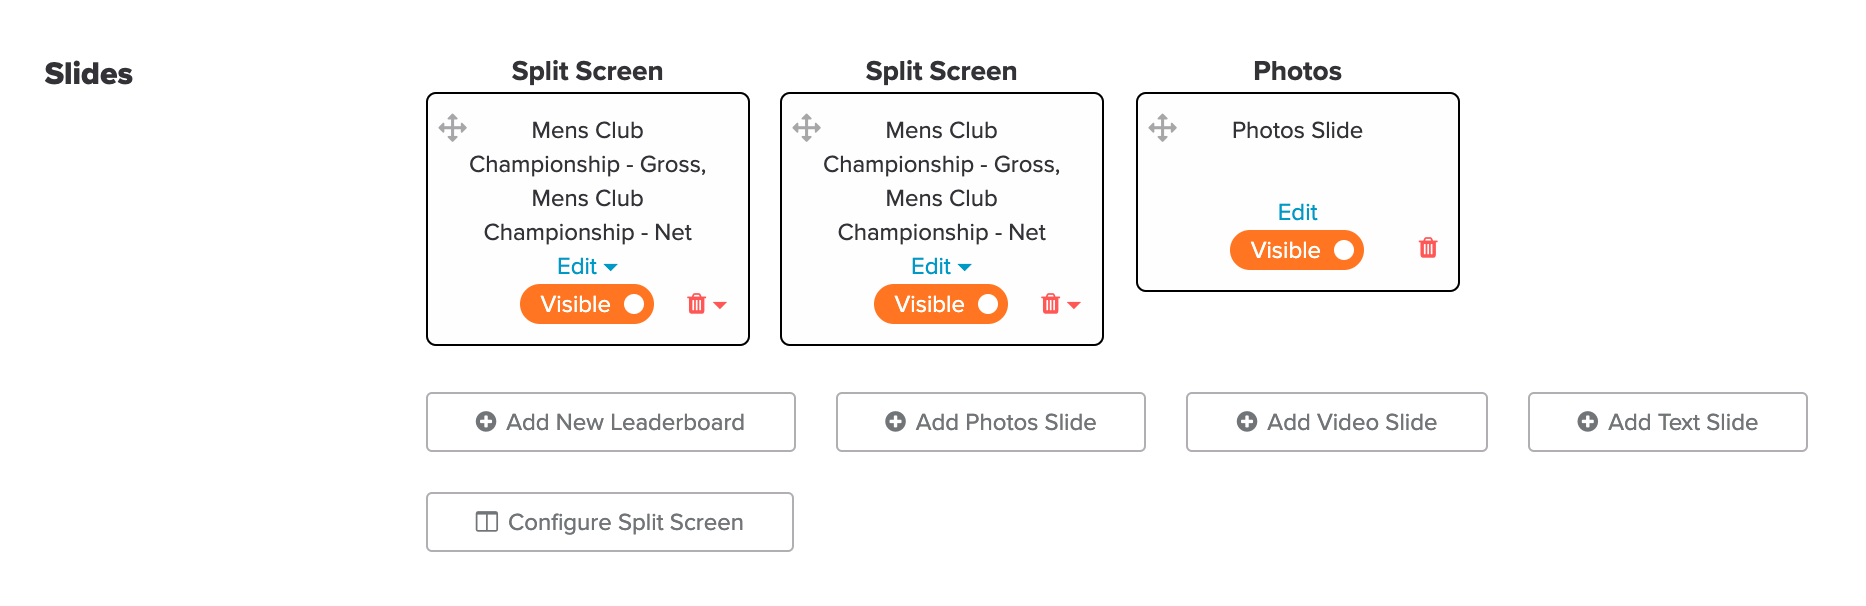This screenshot has width=1866, height=606.
Task: Open Edit dropdown on first Split Screen slide
Action: (587, 266)
